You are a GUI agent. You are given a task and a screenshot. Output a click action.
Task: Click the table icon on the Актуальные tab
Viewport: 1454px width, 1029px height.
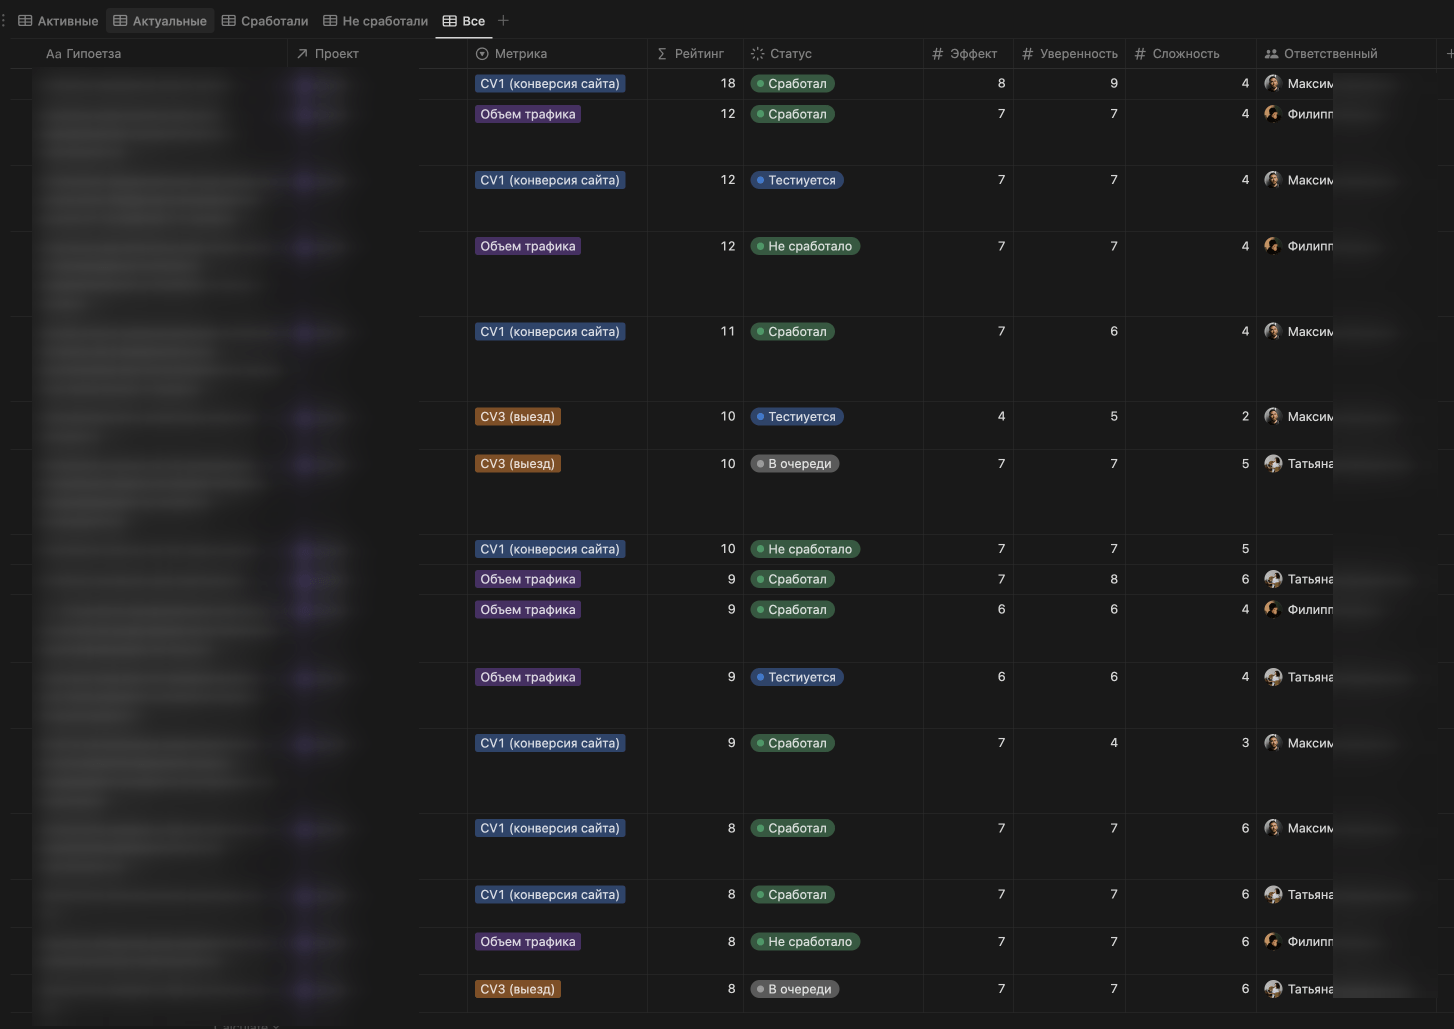(120, 21)
